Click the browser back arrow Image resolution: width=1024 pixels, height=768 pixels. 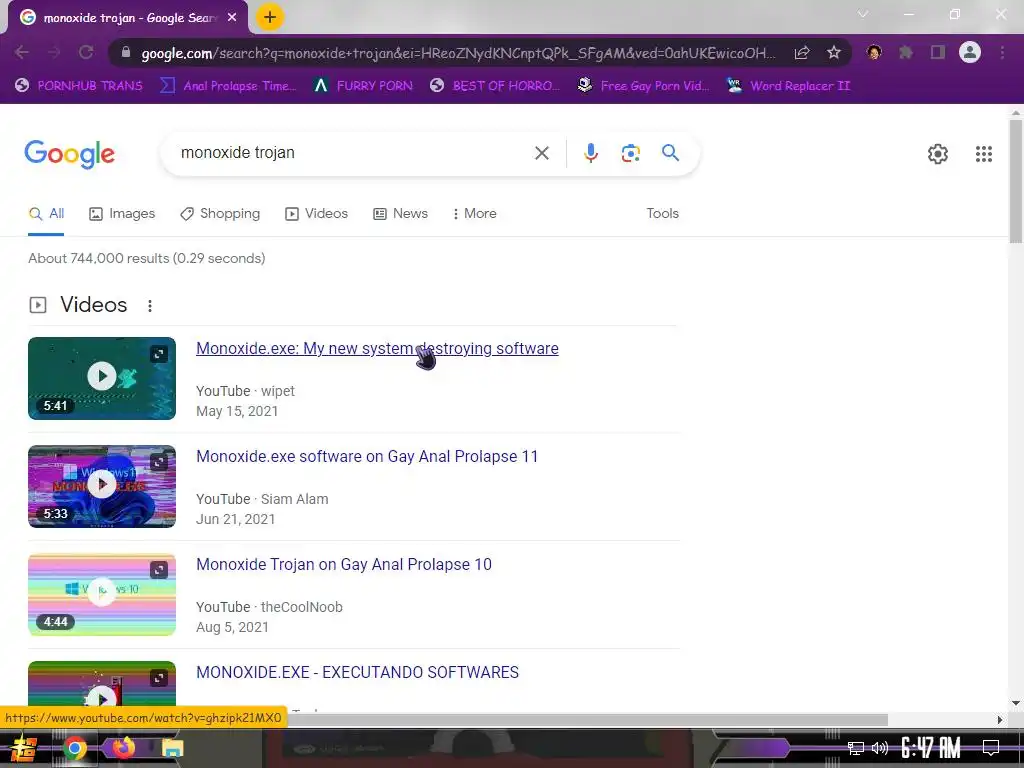tap(22, 52)
